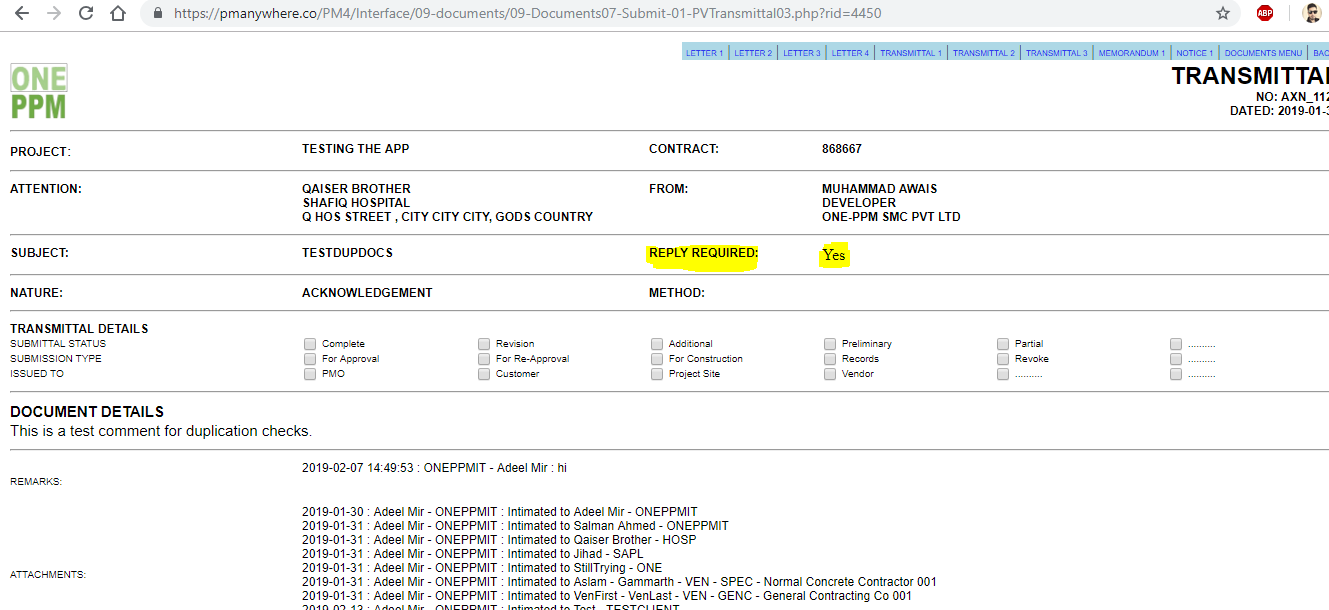Tick the Project Site checkbox
1329x610 pixels.
[657, 374]
